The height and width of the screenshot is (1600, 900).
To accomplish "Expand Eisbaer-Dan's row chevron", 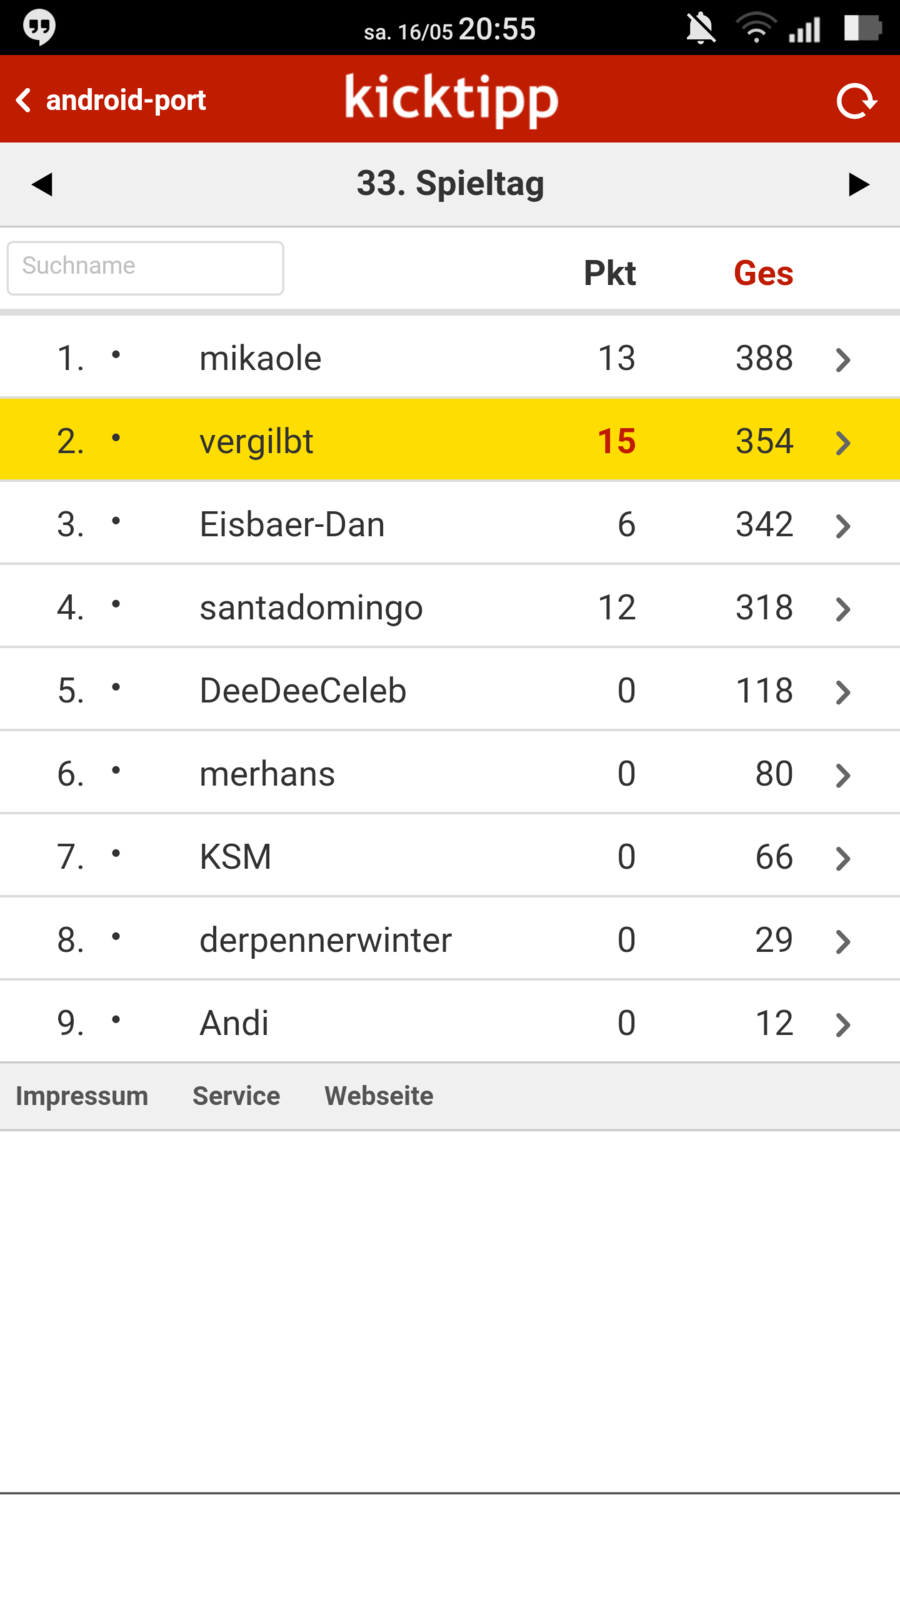I will (843, 525).
